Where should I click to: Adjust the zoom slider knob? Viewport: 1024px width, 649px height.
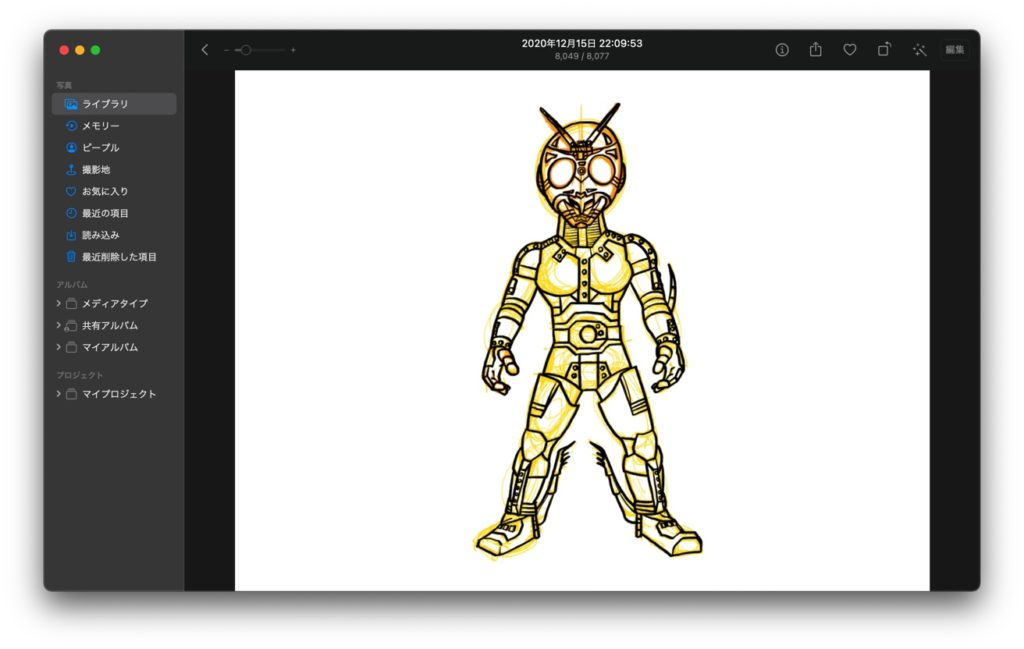246,50
